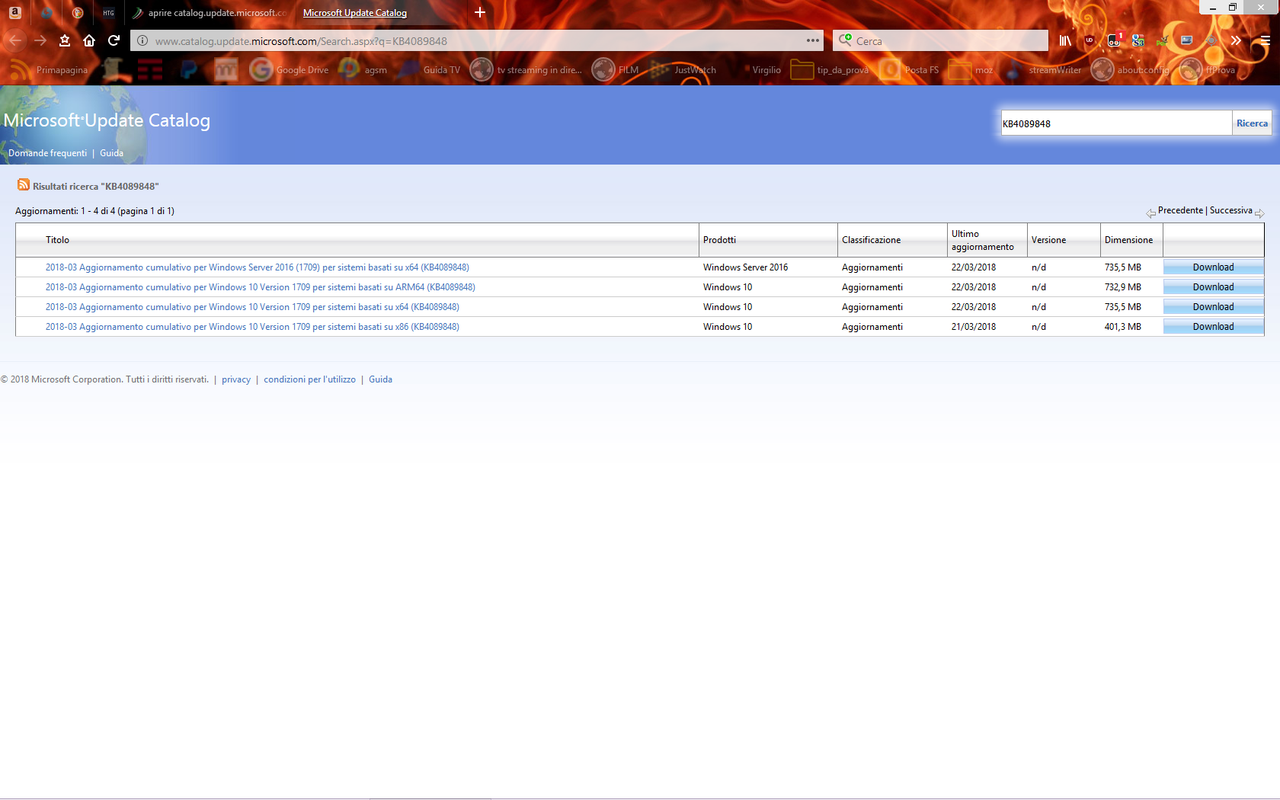Open the Windows Server 2016 (1709) x64 update link

257,267
